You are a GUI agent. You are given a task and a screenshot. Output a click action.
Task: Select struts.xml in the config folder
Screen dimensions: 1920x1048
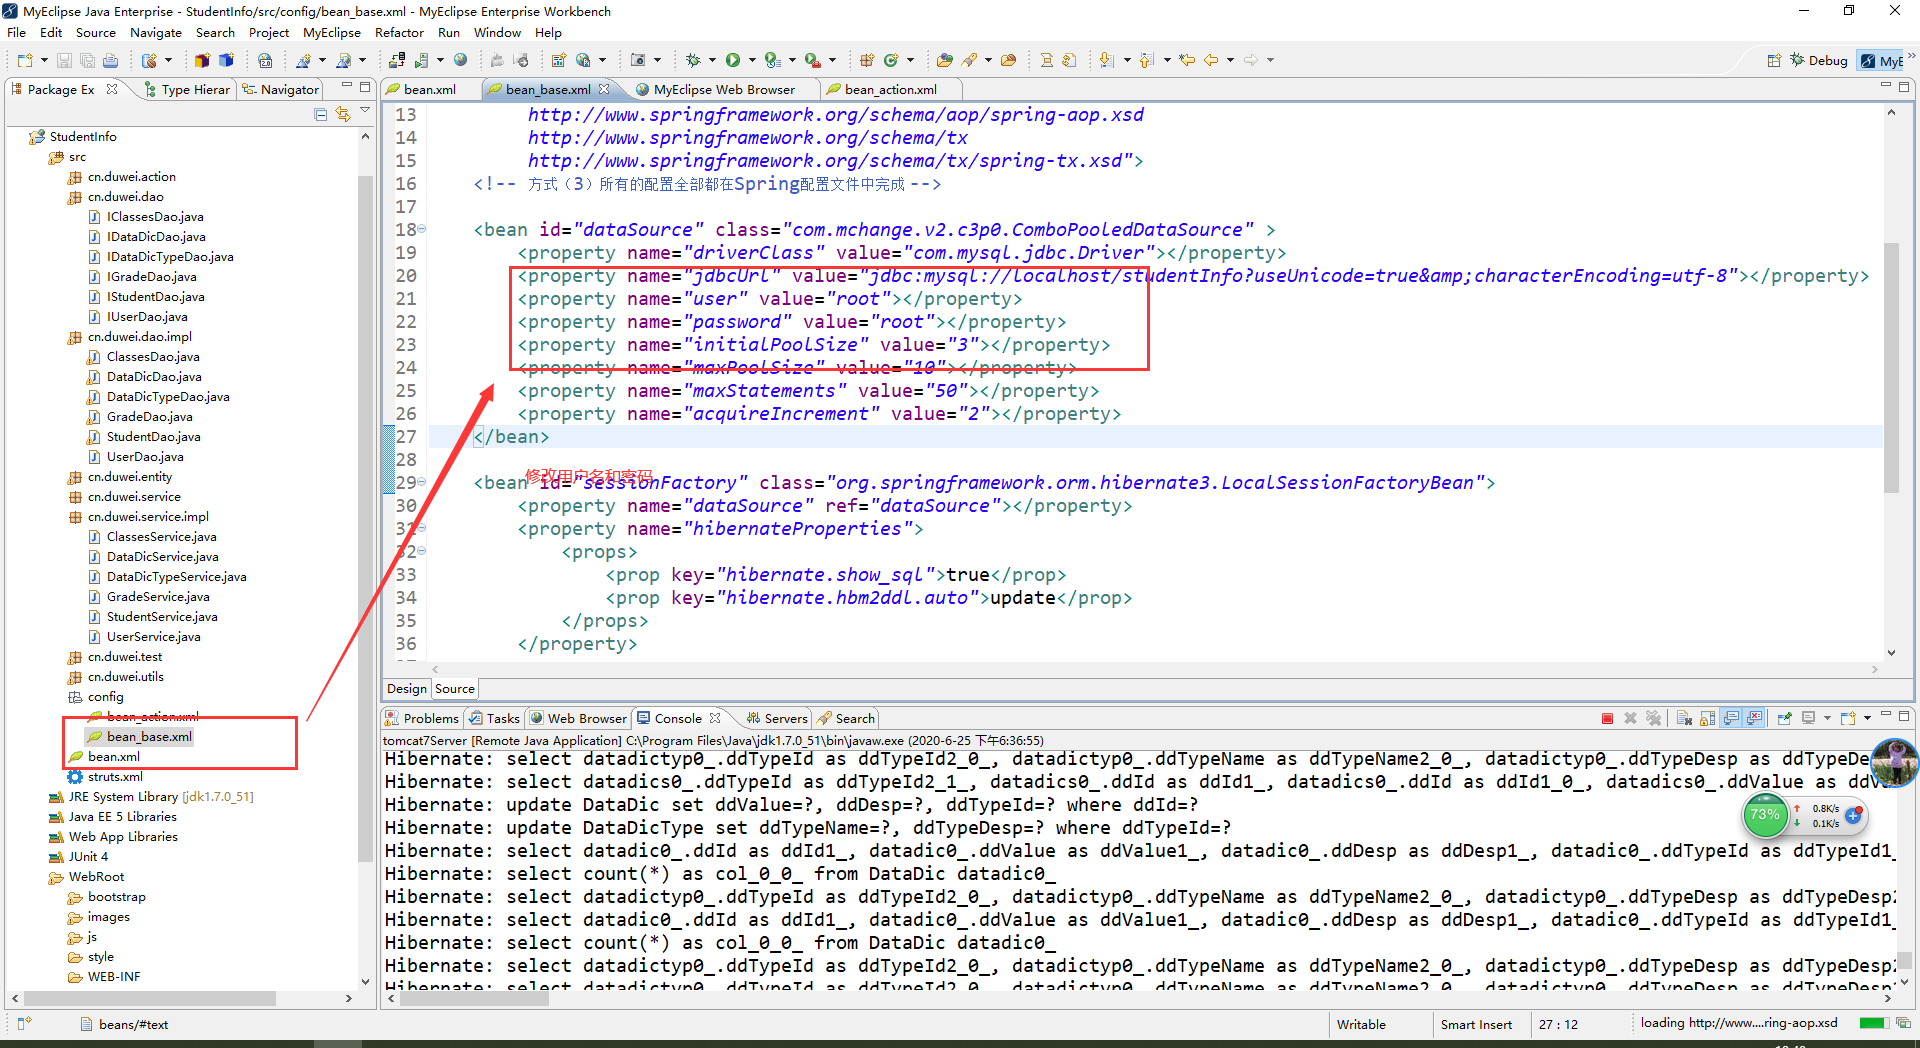coord(114,776)
